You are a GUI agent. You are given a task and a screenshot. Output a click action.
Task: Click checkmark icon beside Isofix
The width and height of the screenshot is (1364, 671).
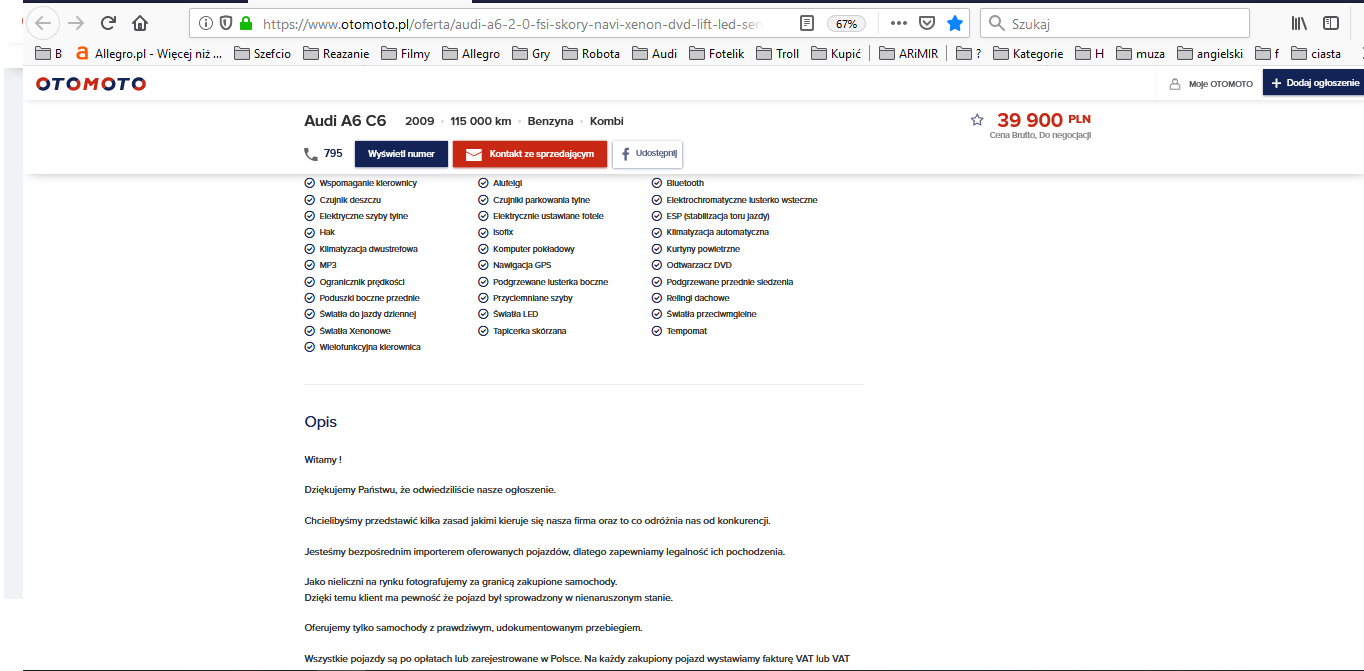coord(483,232)
